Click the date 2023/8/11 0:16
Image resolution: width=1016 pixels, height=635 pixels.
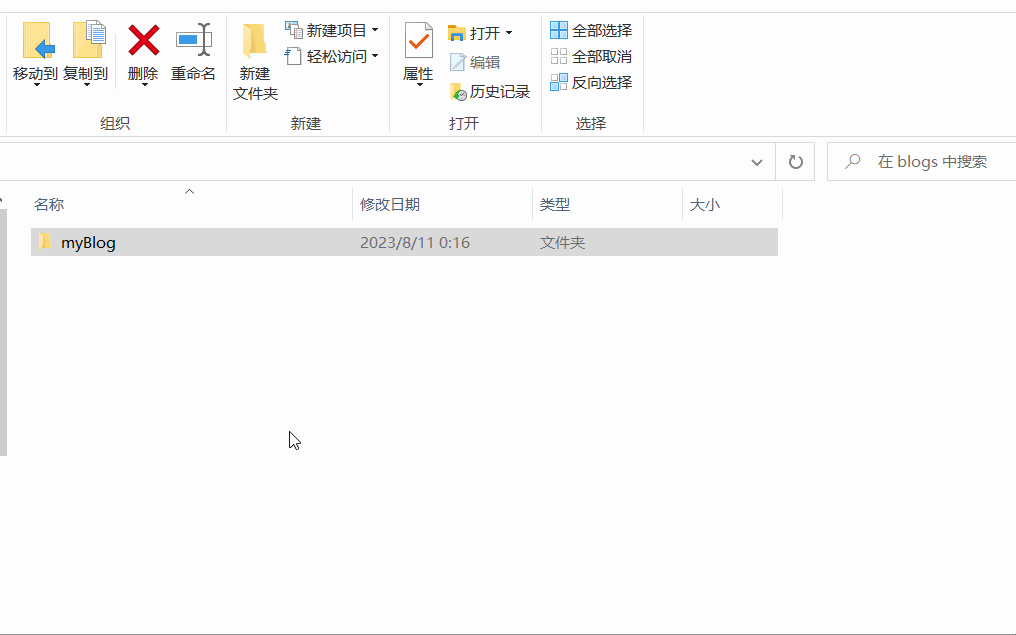tap(415, 242)
